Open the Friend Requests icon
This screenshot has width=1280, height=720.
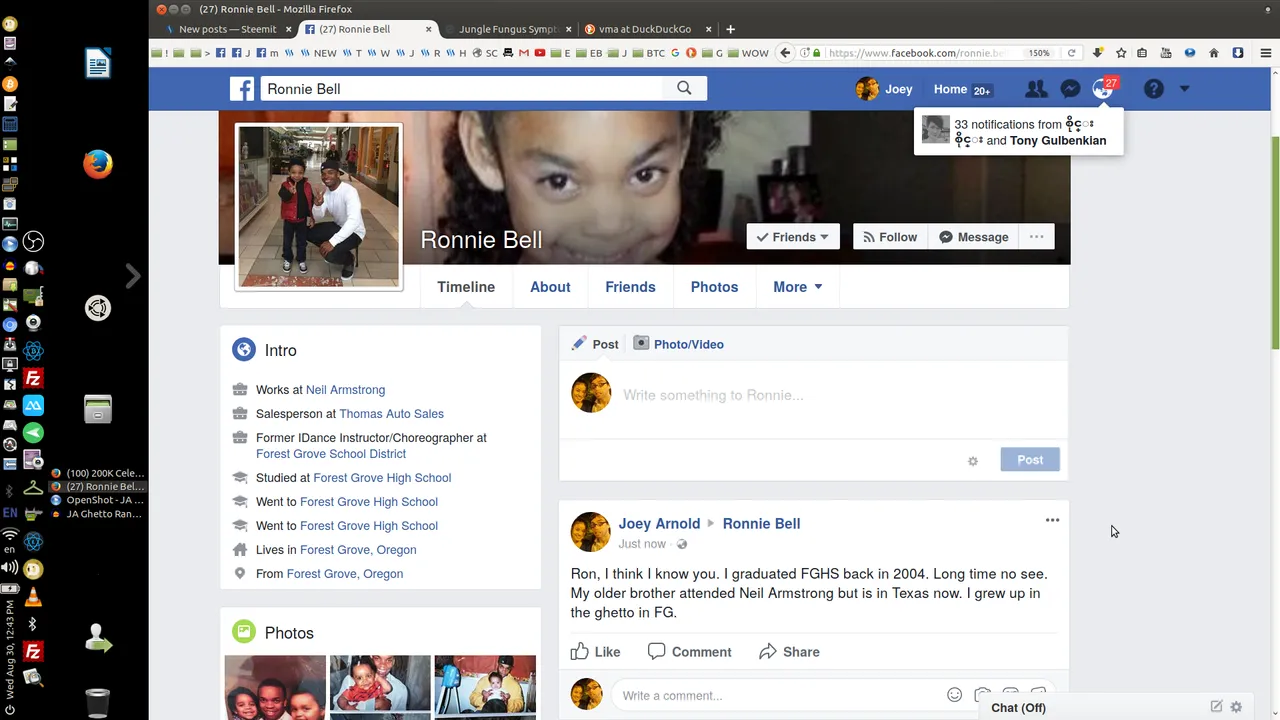pyautogui.click(x=1036, y=89)
